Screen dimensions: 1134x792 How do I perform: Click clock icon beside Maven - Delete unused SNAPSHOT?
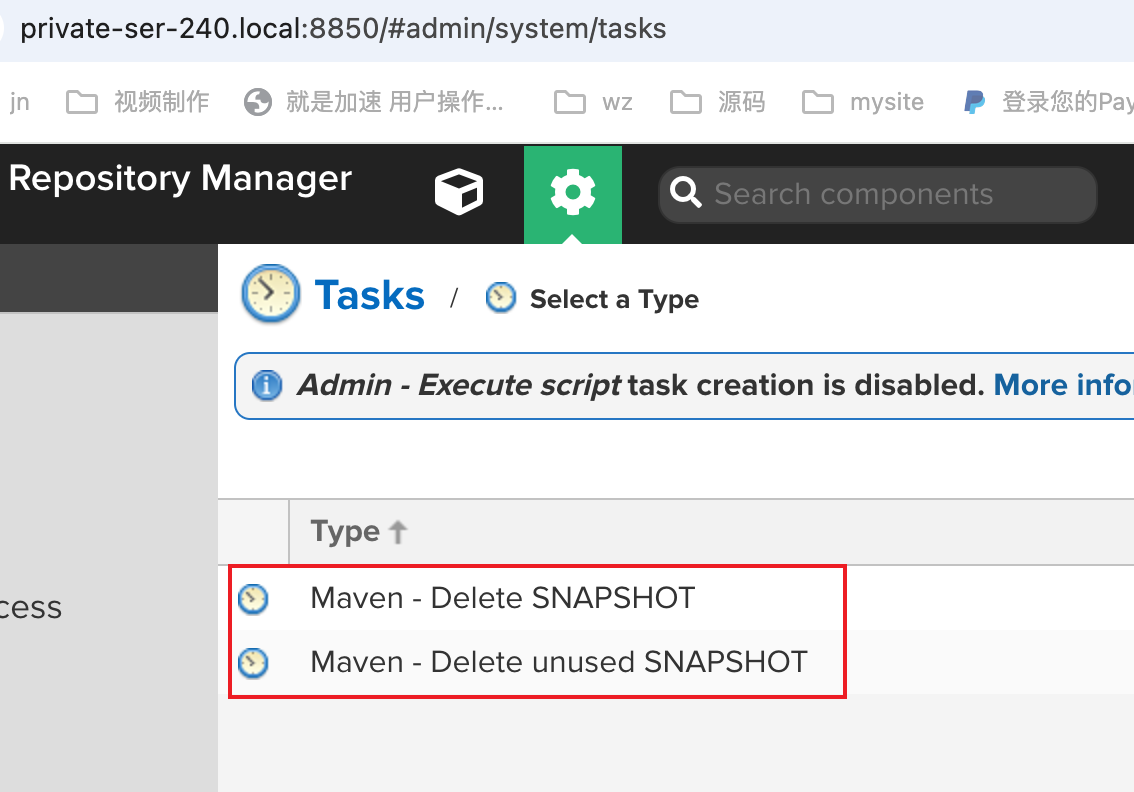[254, 662]
